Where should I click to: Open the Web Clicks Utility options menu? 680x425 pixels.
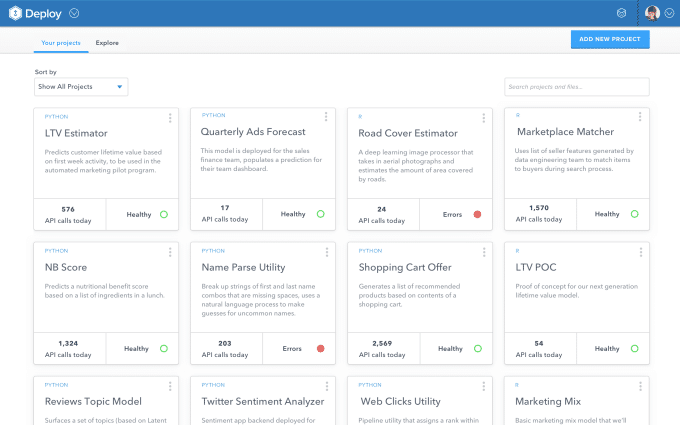(x=484, y=386)
